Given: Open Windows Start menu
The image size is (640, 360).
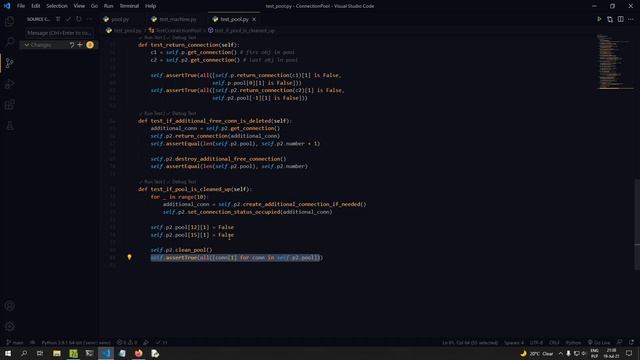Looking at the screenshot, I should [8, 353].
